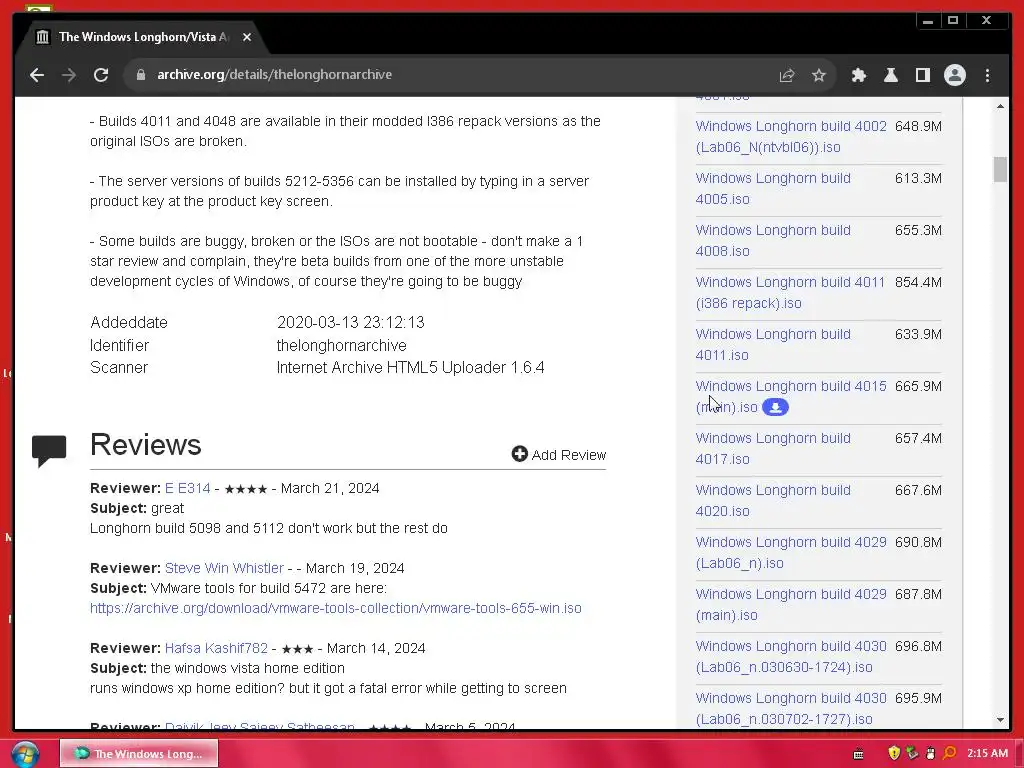Open reviewer Steve Win Whistler profile
Screen dimensions: 1024x768
coord(224,568)
